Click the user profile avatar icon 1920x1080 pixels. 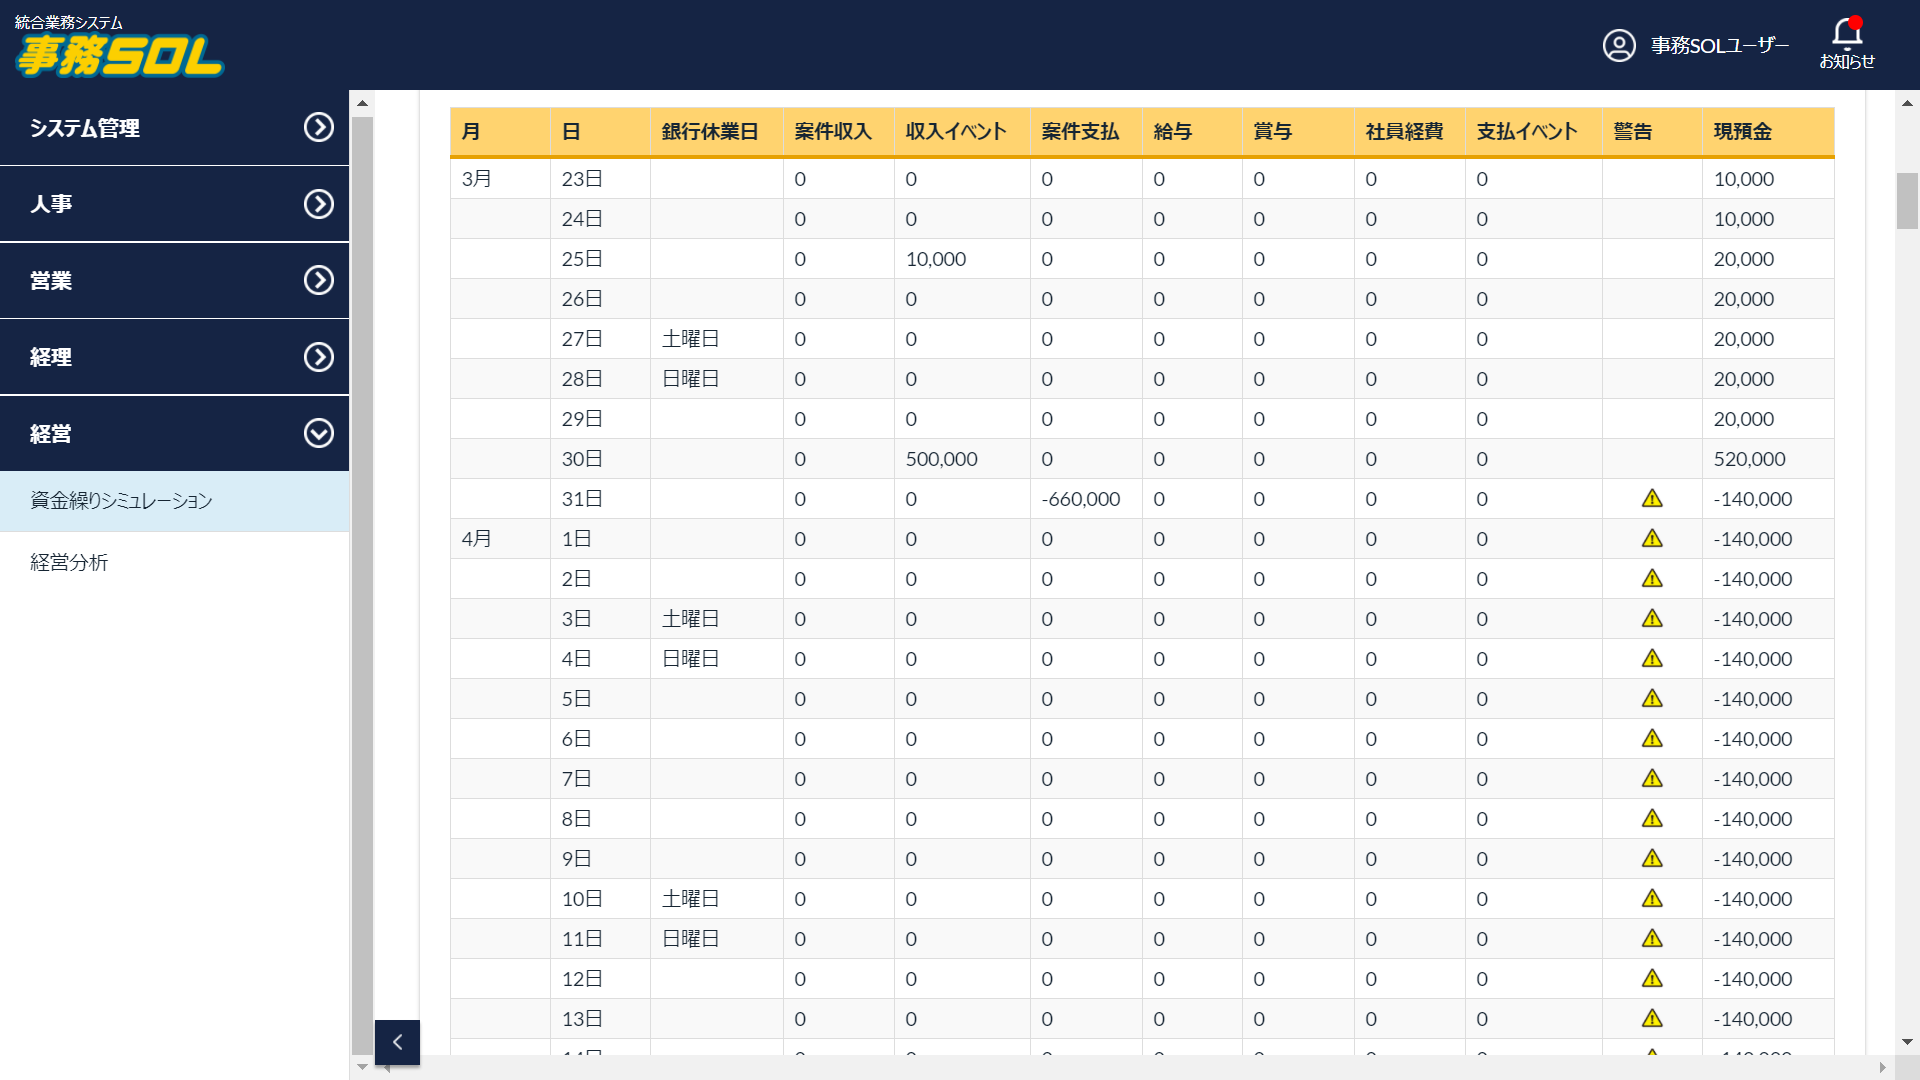(1619, 45)
